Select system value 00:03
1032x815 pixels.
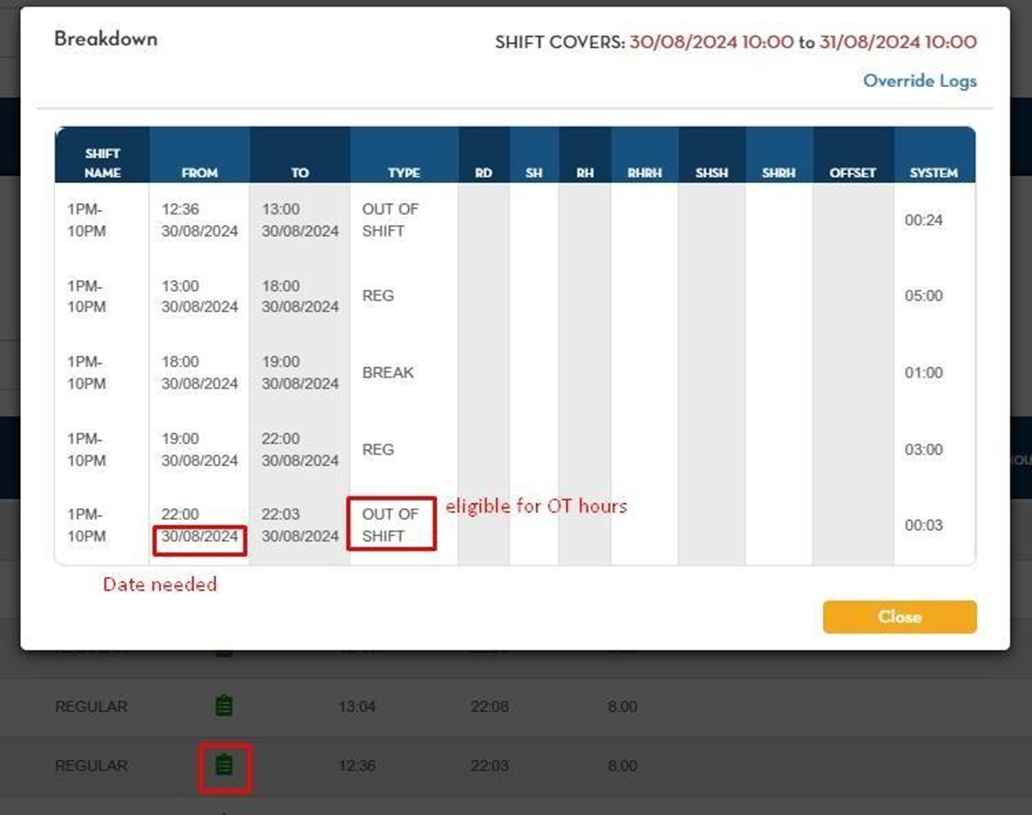(x=923, y=525)
